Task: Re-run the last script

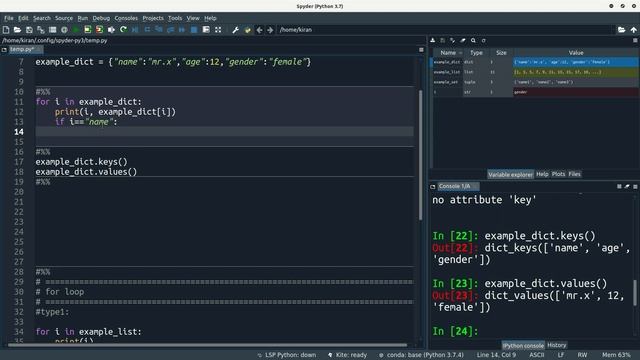Action: 123,30
